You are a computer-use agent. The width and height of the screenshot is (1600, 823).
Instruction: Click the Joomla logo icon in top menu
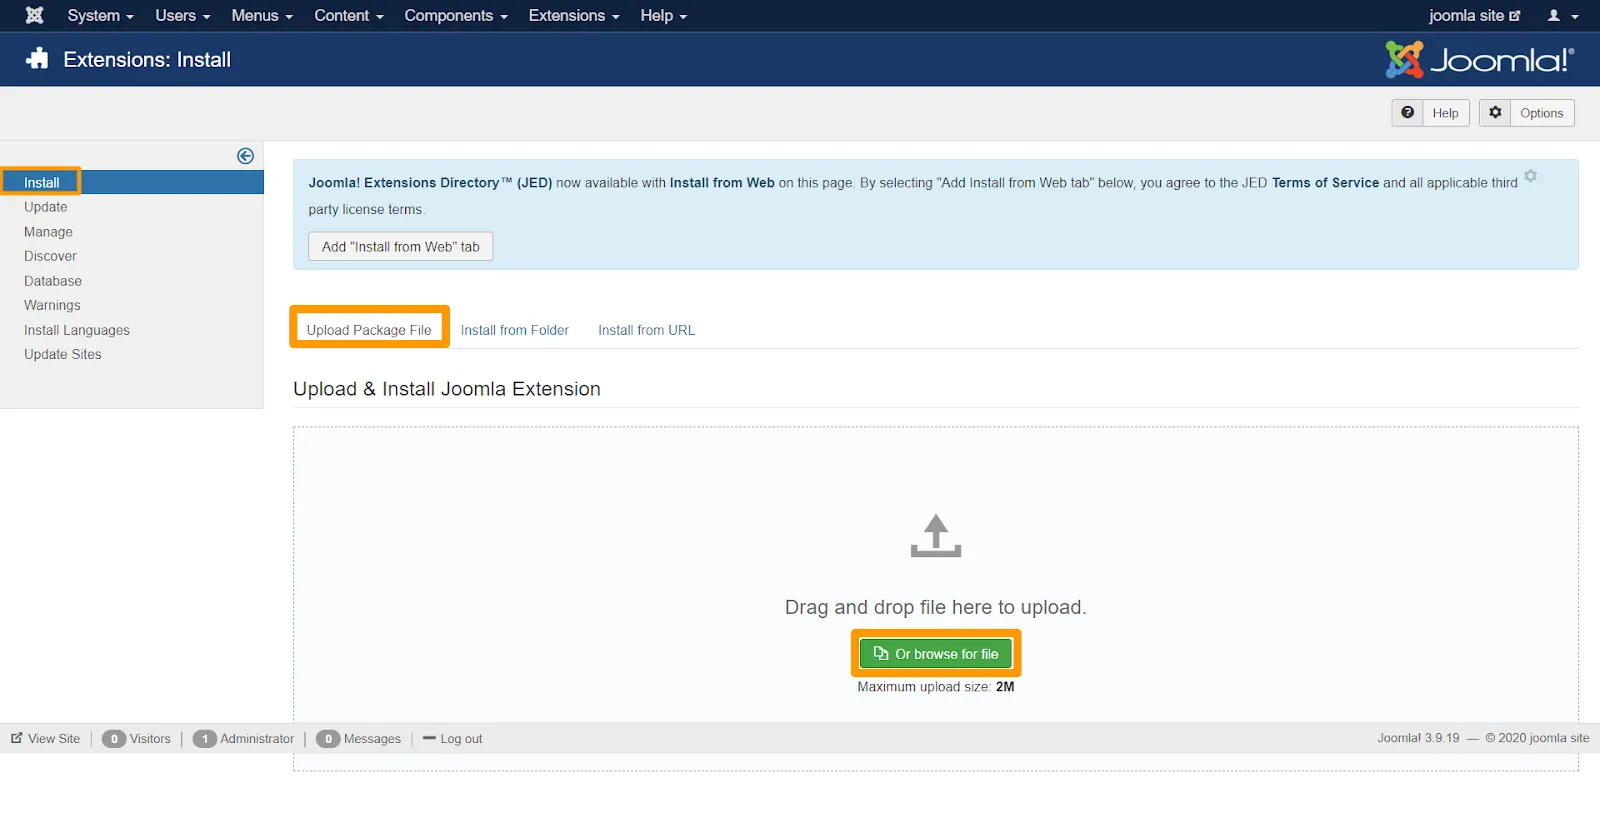[34, 15]
